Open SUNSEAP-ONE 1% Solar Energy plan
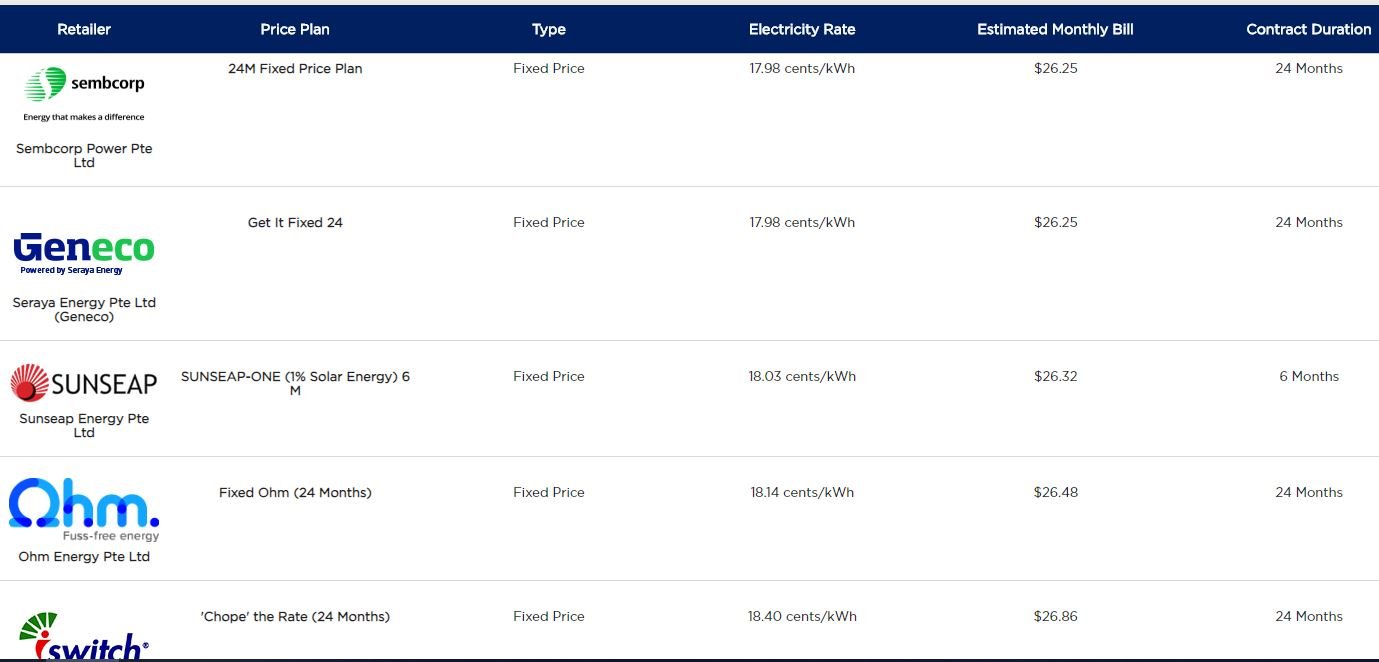The image size is (1379, 662). 295,383
